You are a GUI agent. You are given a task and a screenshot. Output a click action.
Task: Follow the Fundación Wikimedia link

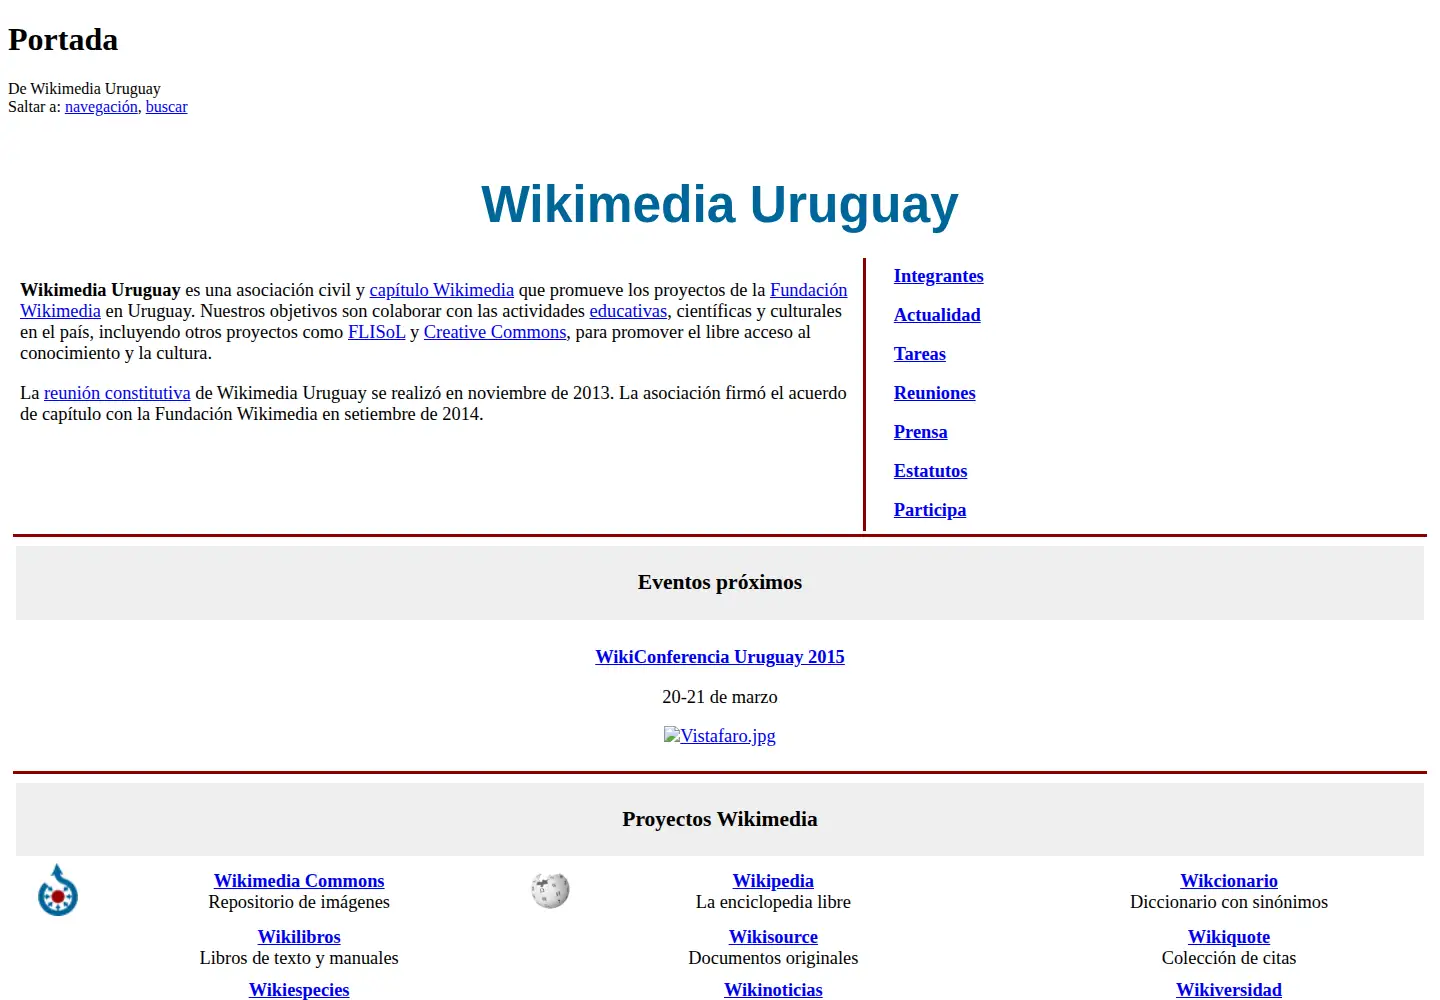click(x=808, y=290)
